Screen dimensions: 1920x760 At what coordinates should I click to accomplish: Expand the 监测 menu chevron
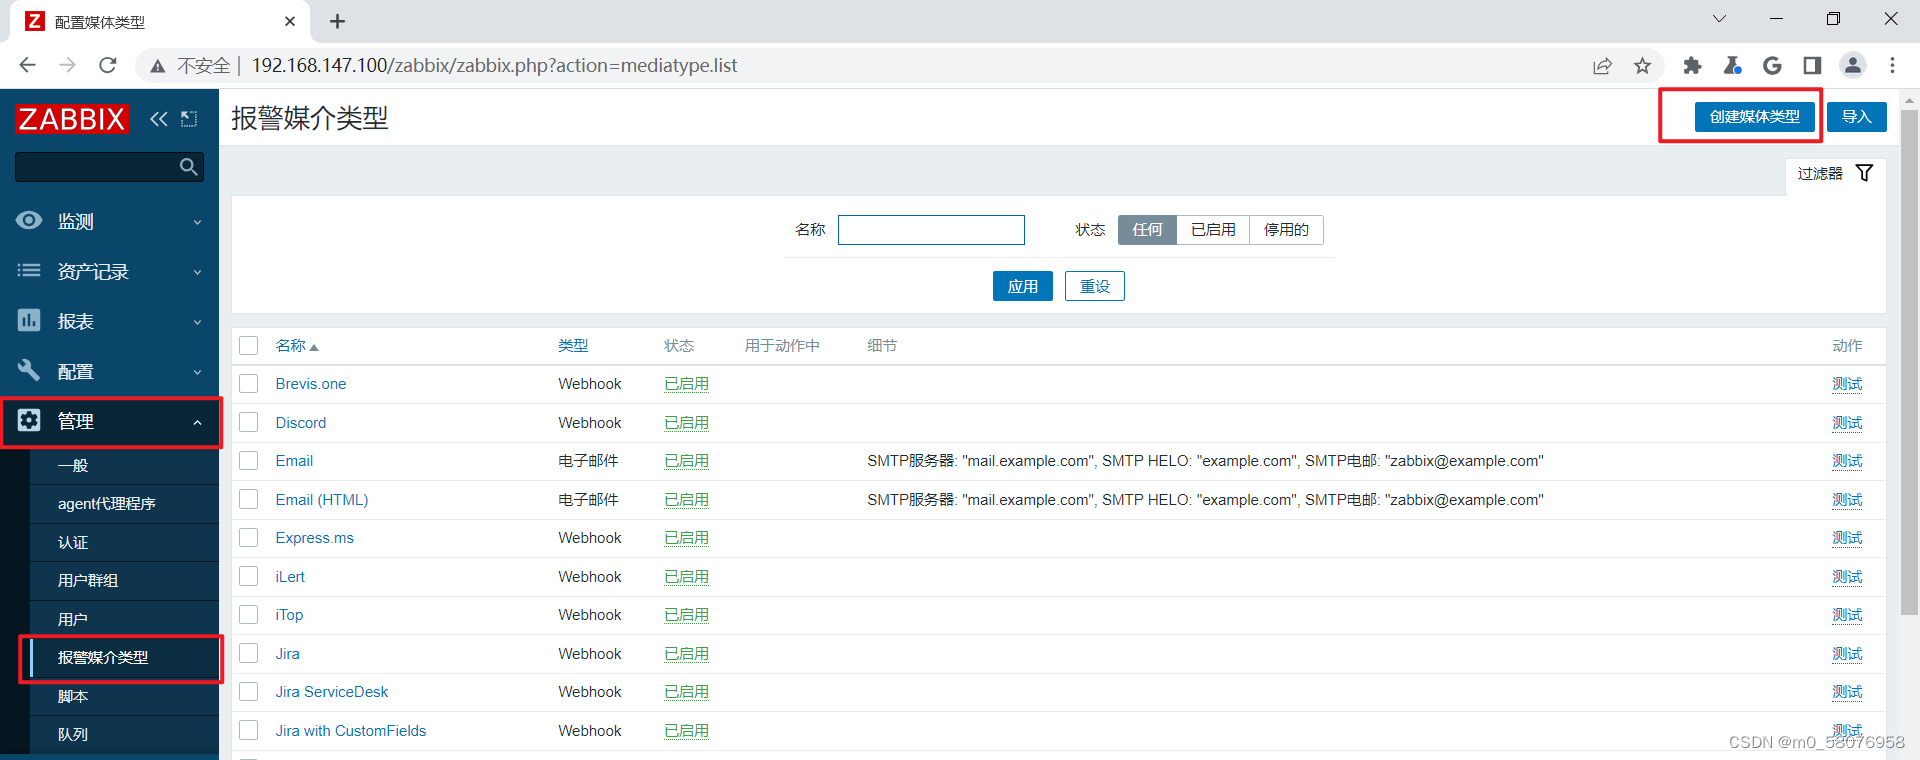pos(197,222)
